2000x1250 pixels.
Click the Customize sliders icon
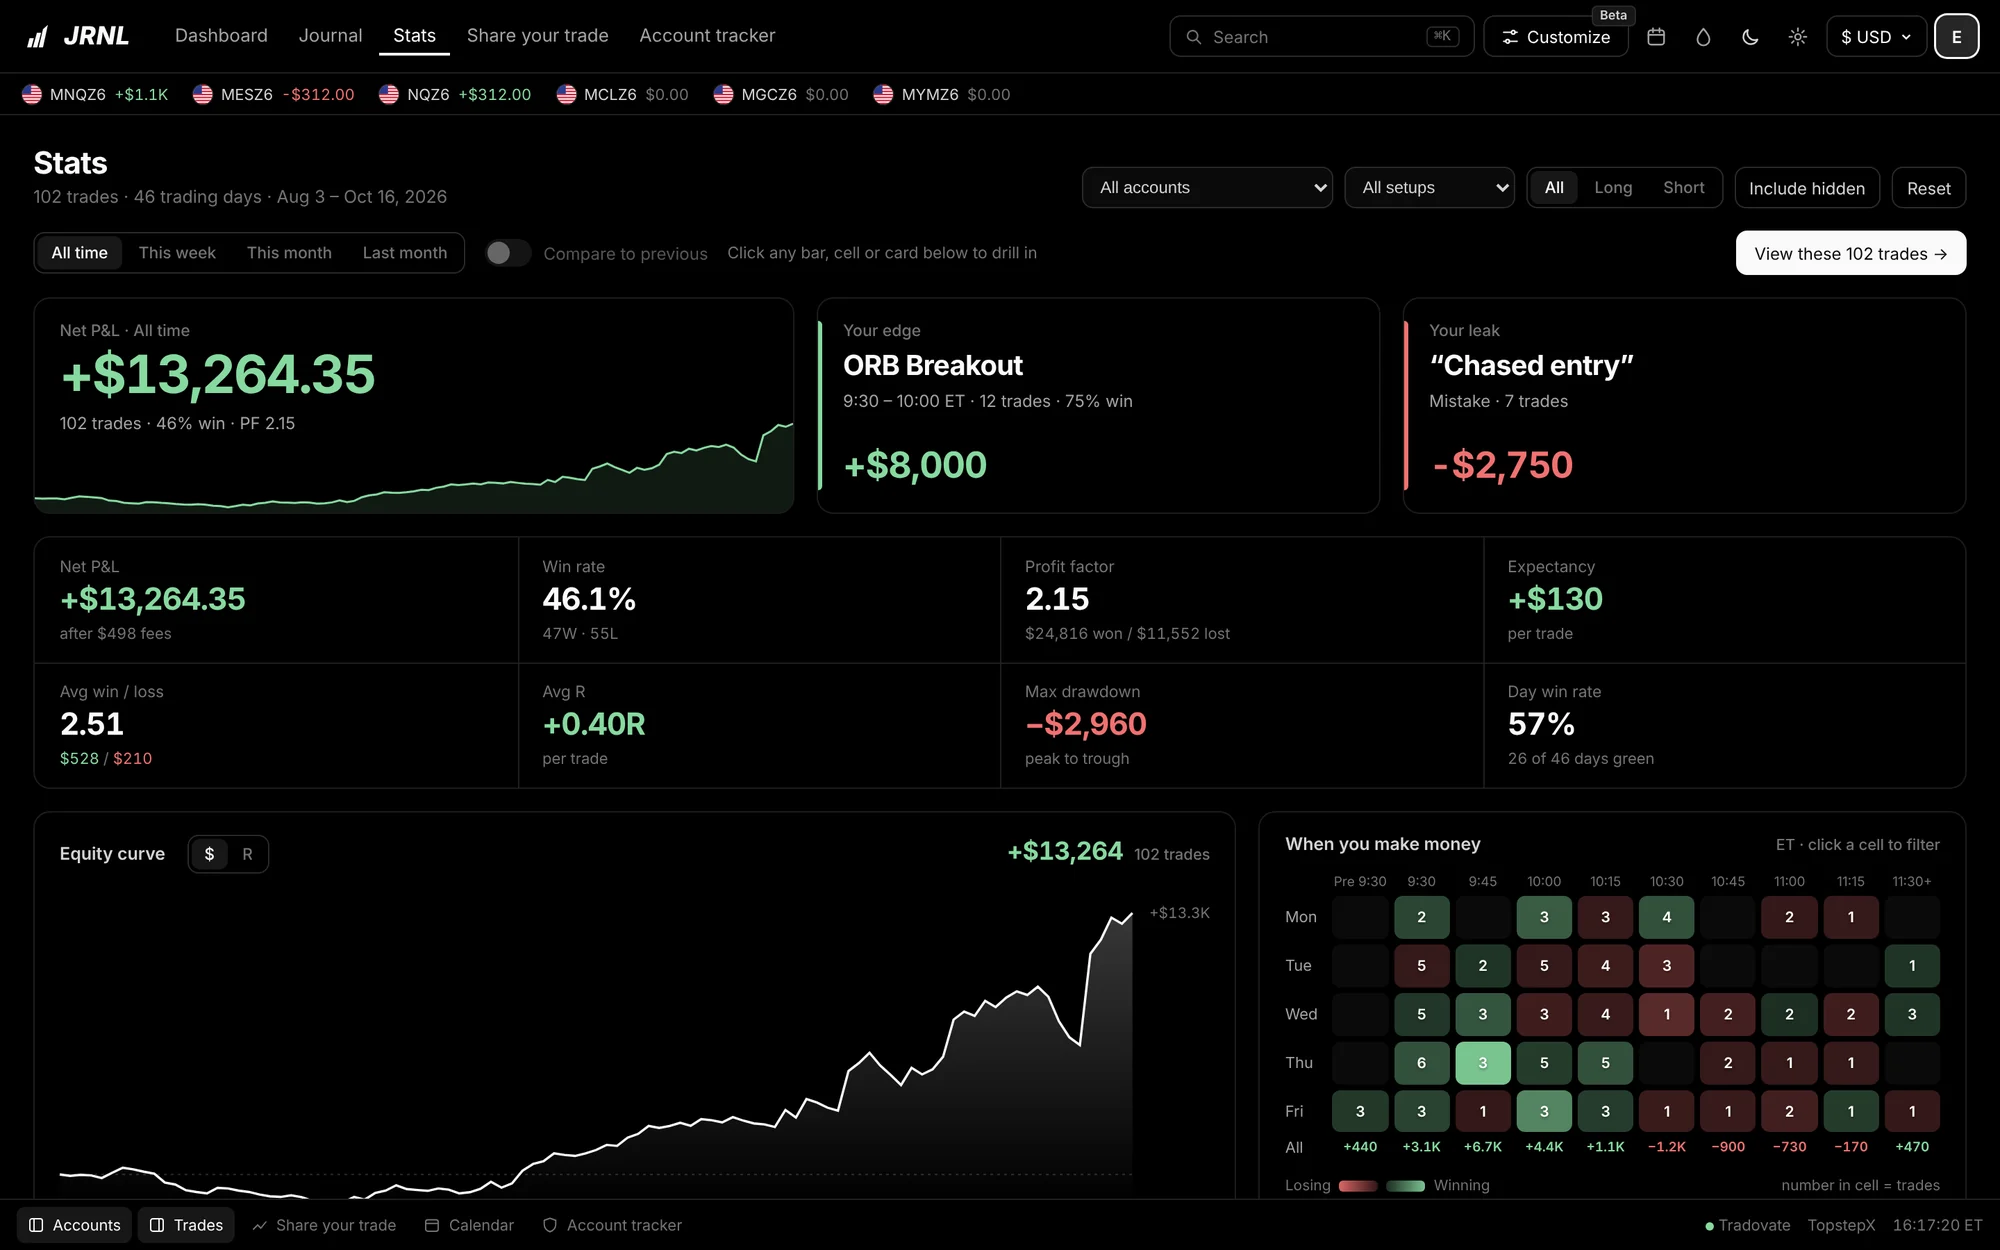[1510, 37]
